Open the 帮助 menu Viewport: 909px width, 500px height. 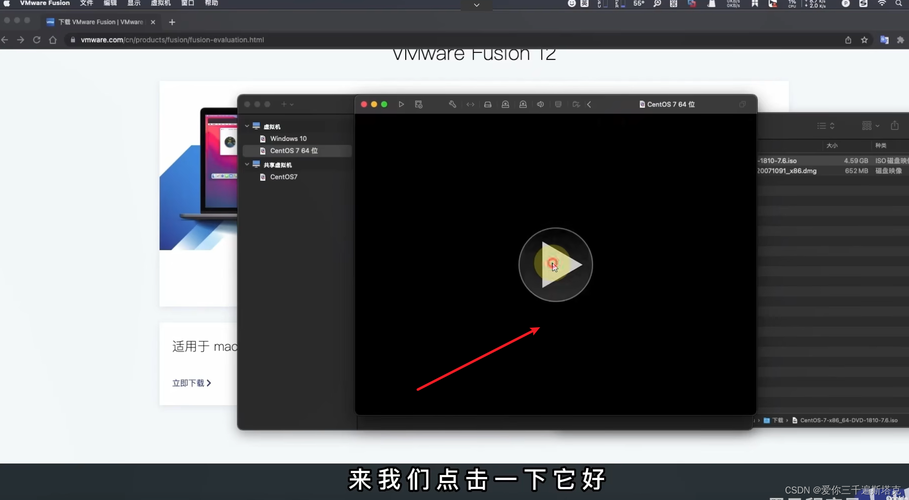[212, 3]
